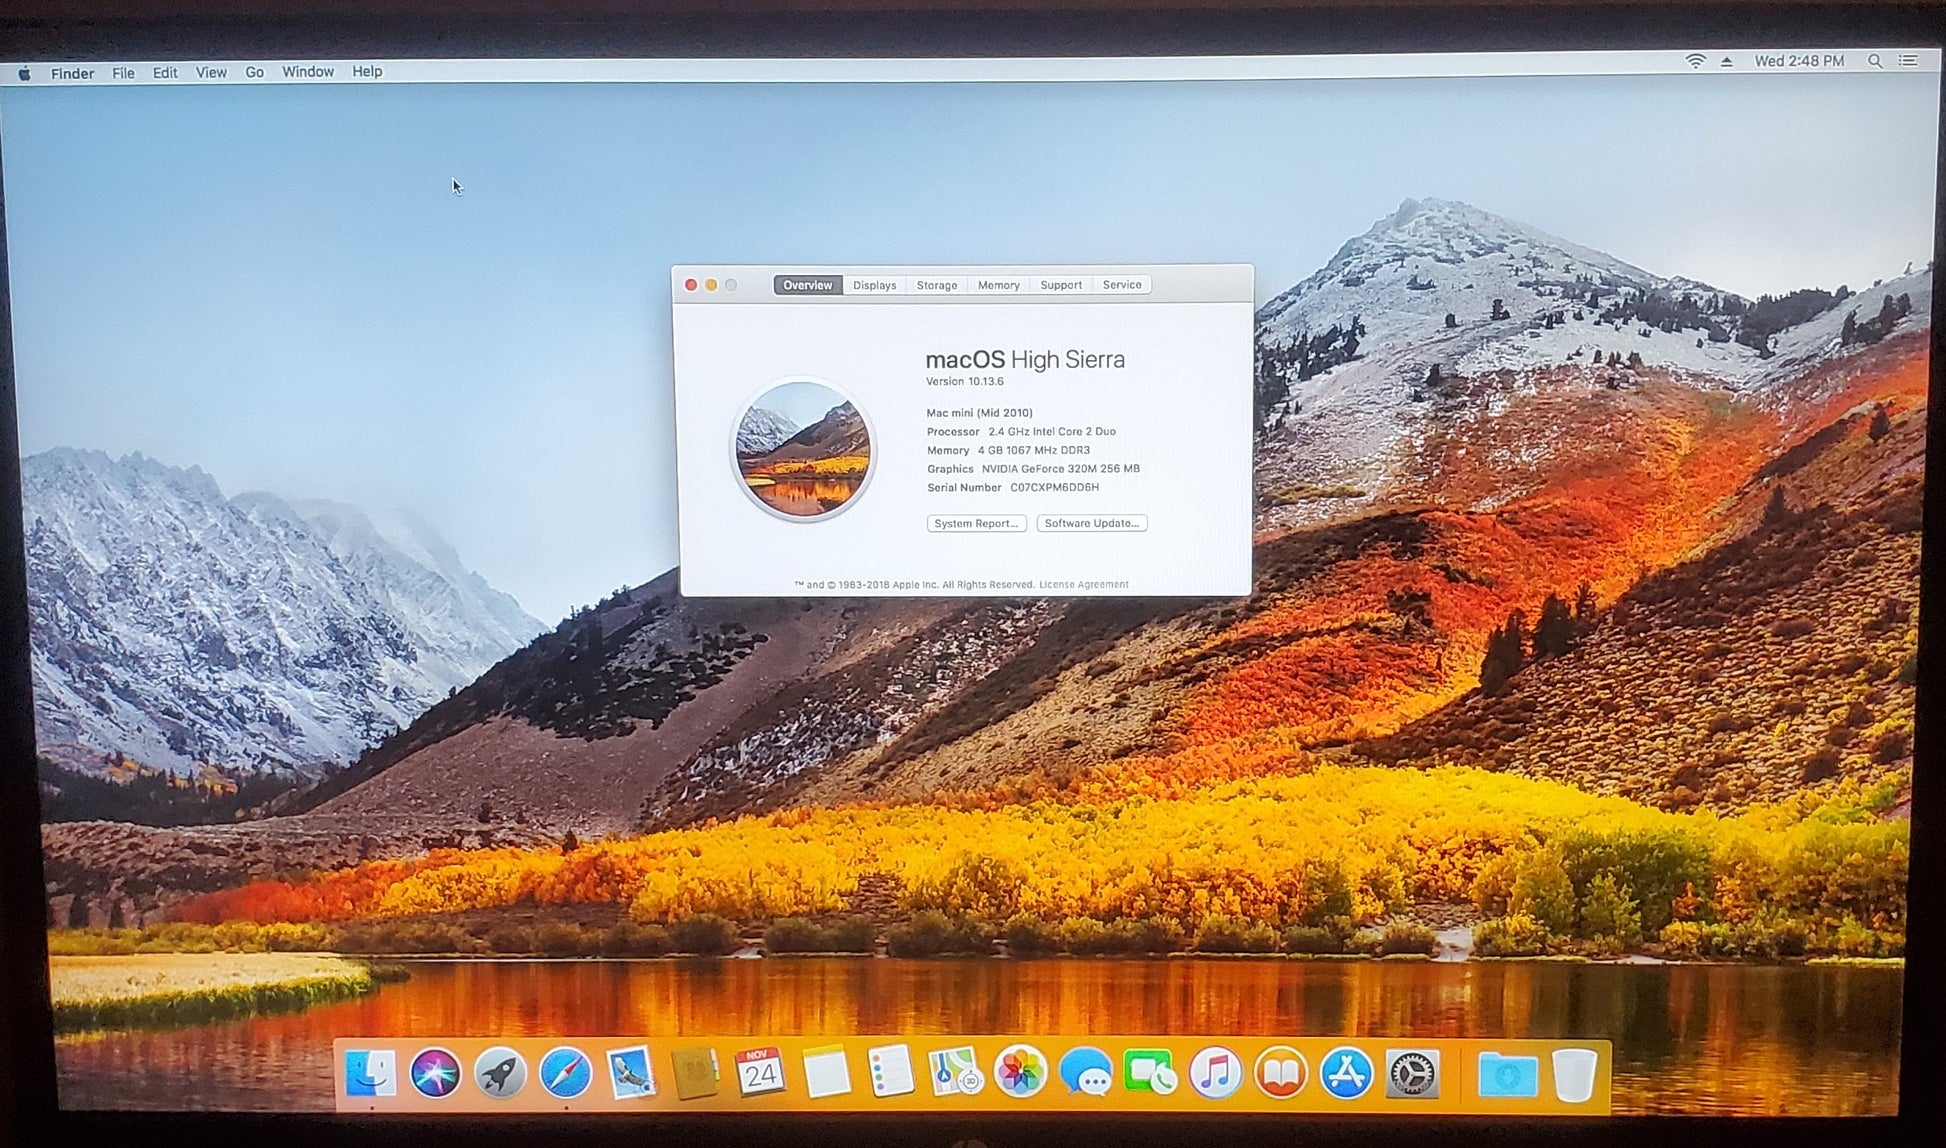
Task: Open the View menu
Action: pyautogui.click(x=211, y=72)
